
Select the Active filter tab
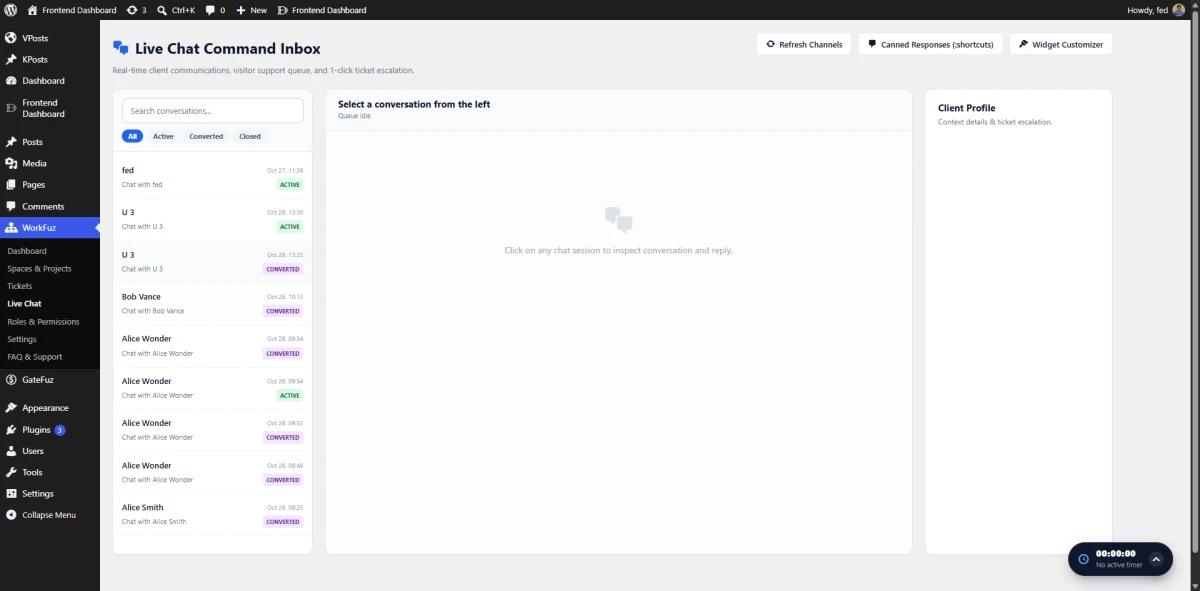point(163,136)
